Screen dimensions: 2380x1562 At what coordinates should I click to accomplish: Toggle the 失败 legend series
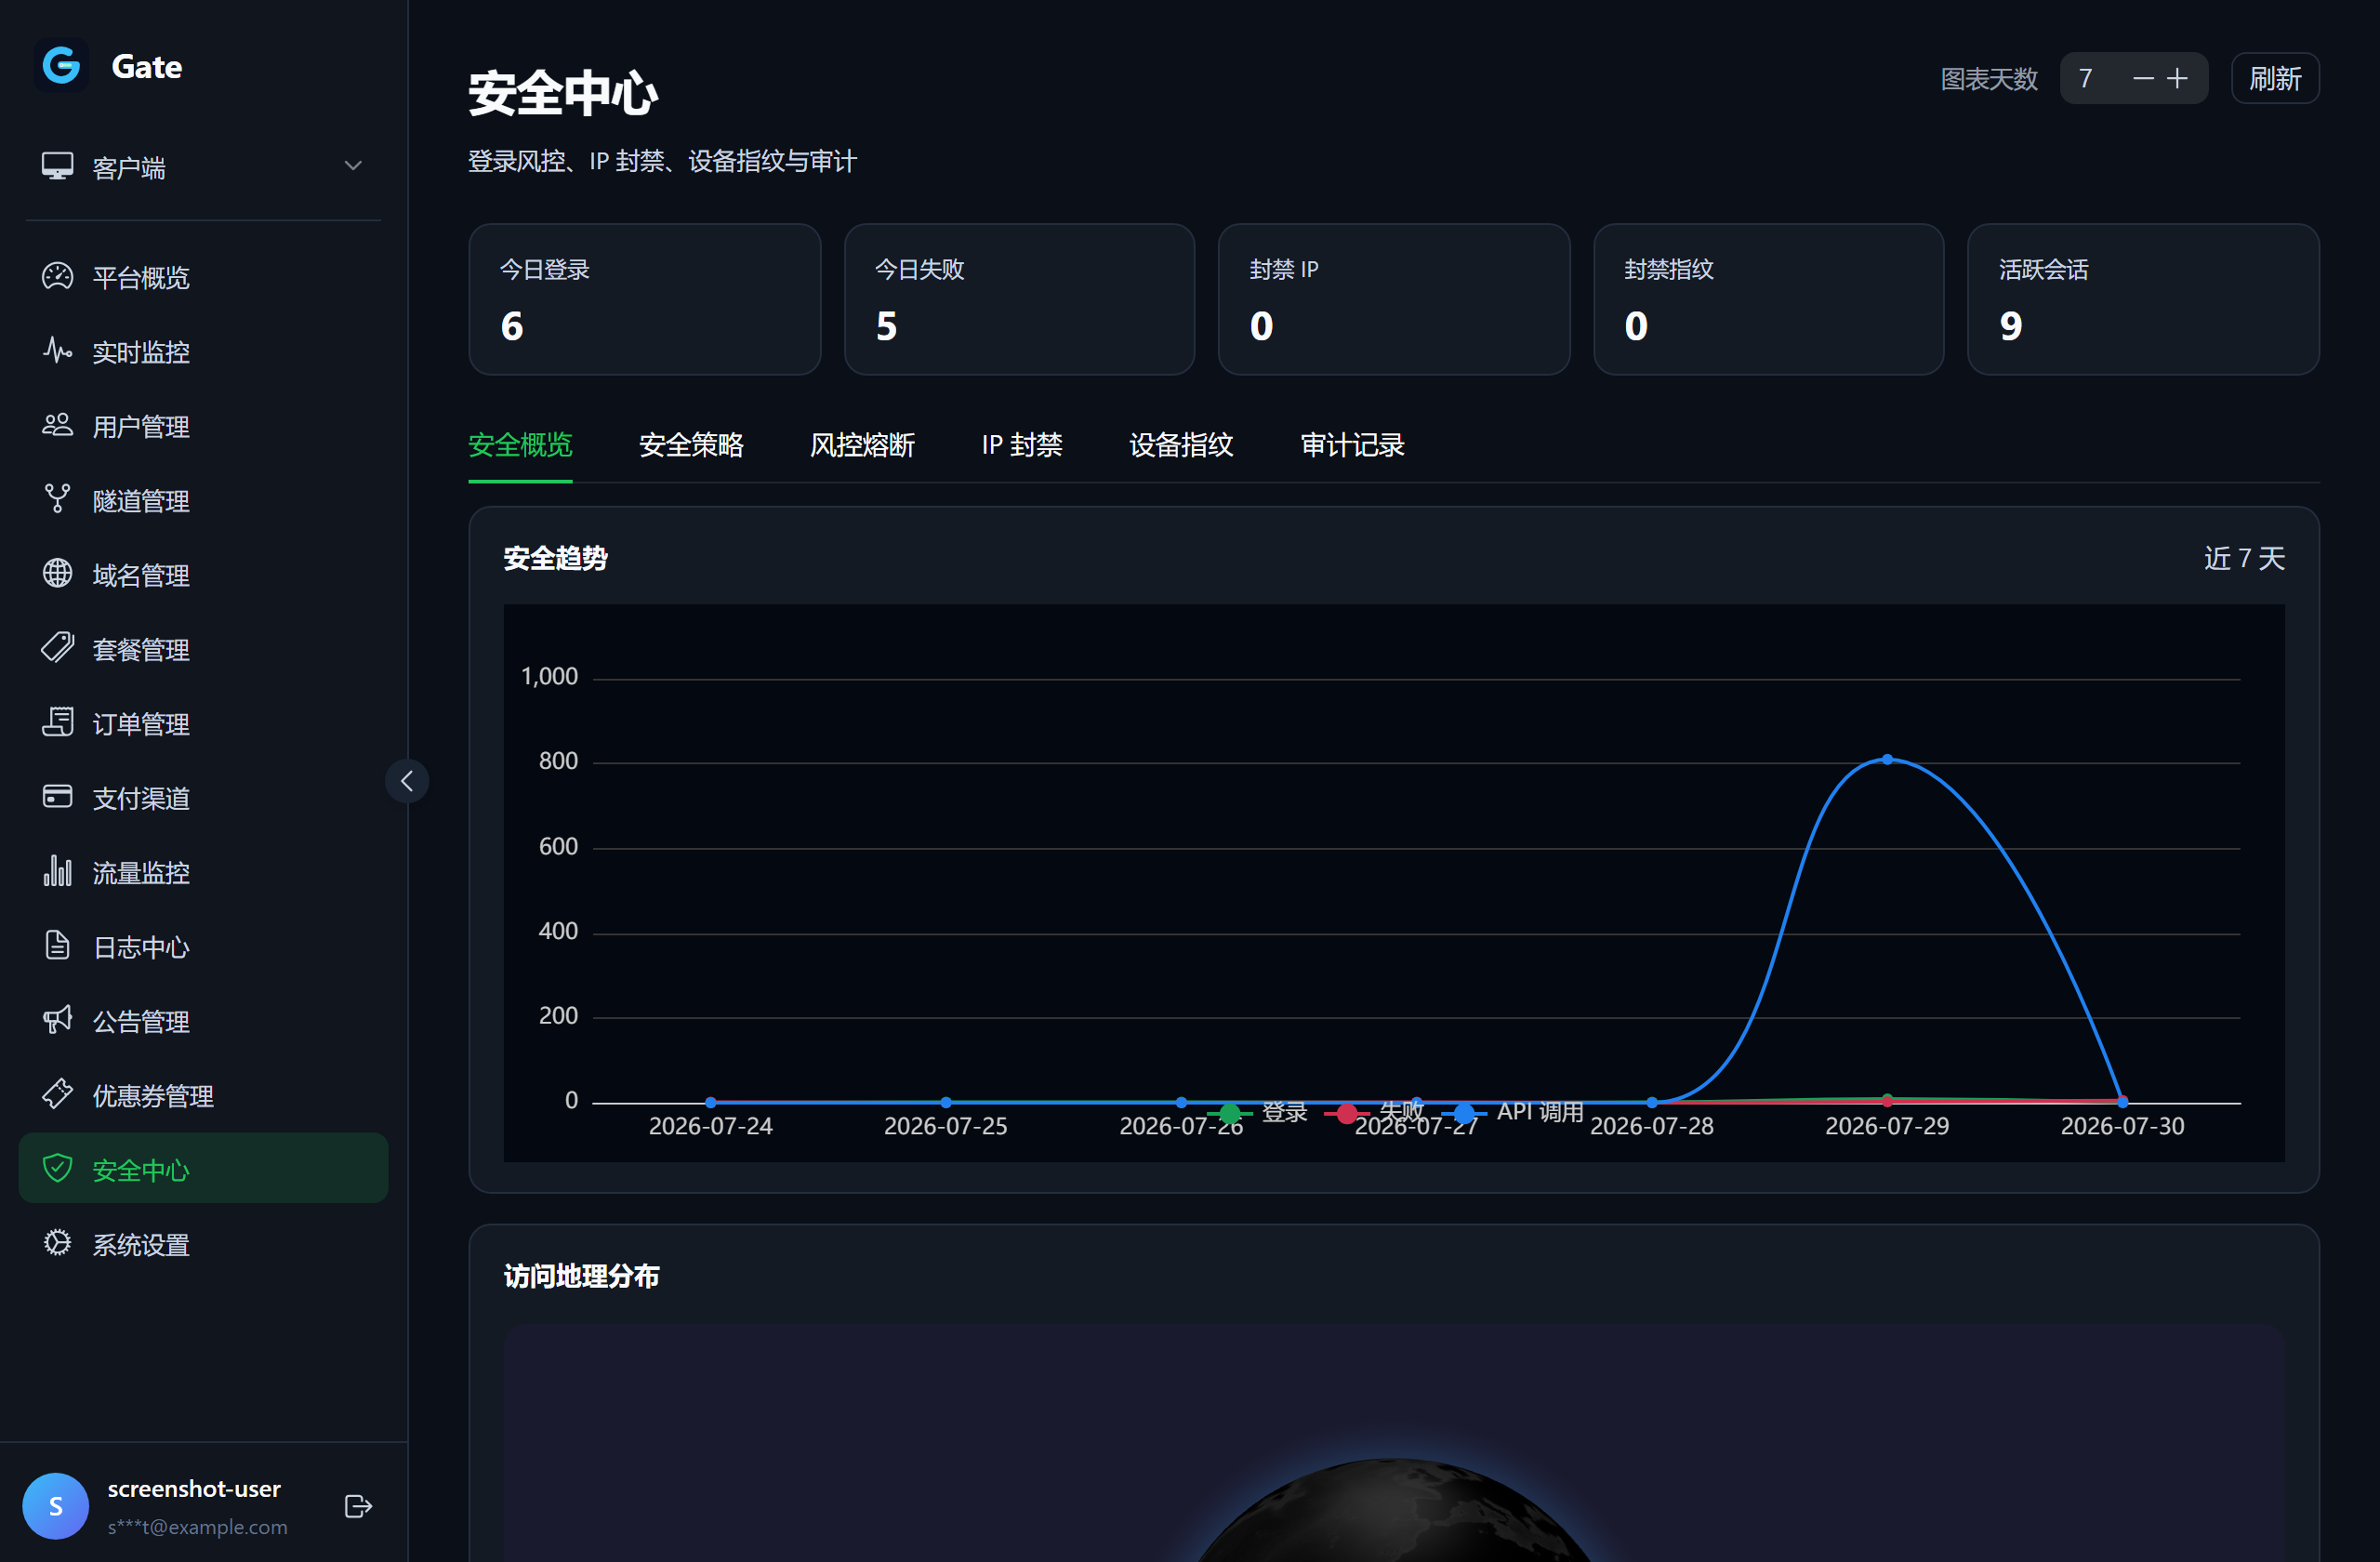click(x=1374, y=1112)
